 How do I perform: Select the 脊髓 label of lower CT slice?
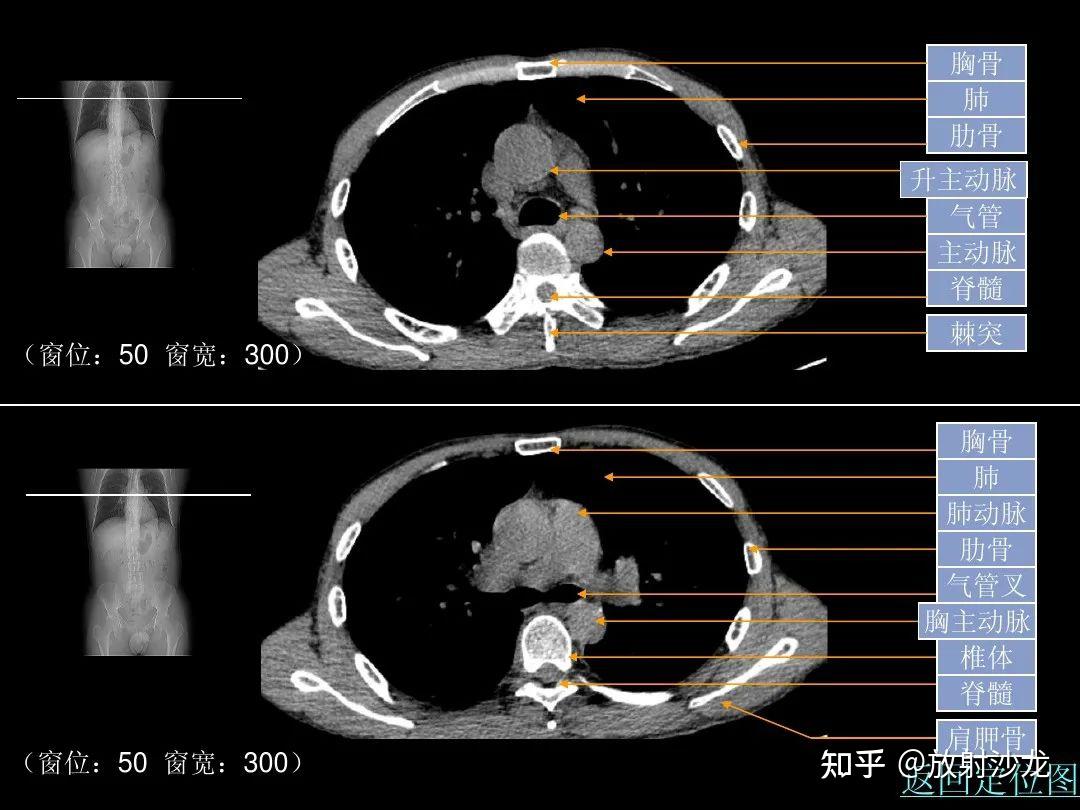click(986, 693)
